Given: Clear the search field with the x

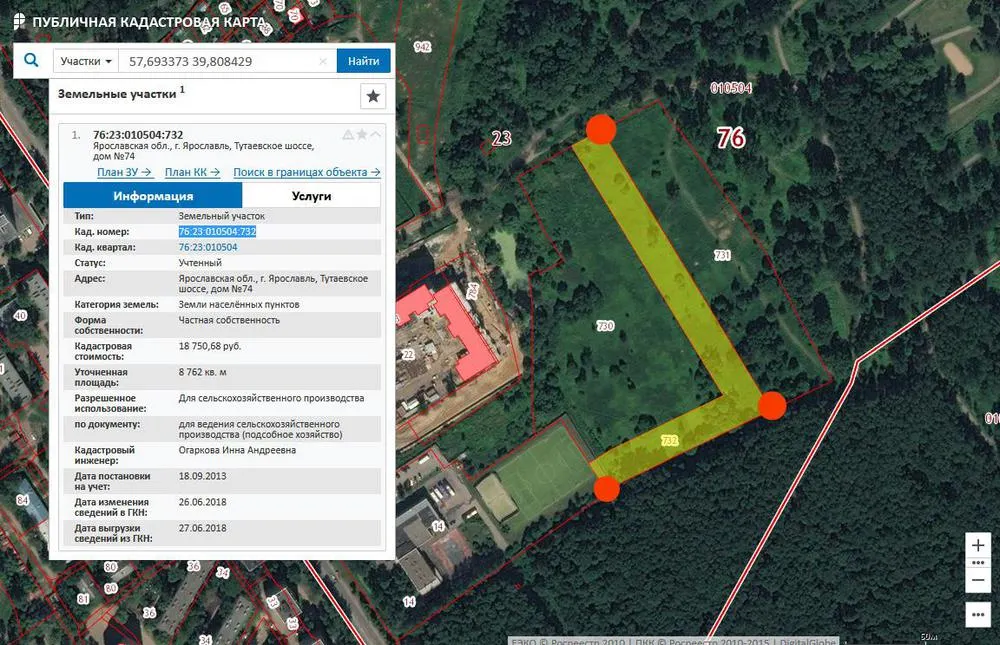Looking at the screenshot, I should coord(323,61).
